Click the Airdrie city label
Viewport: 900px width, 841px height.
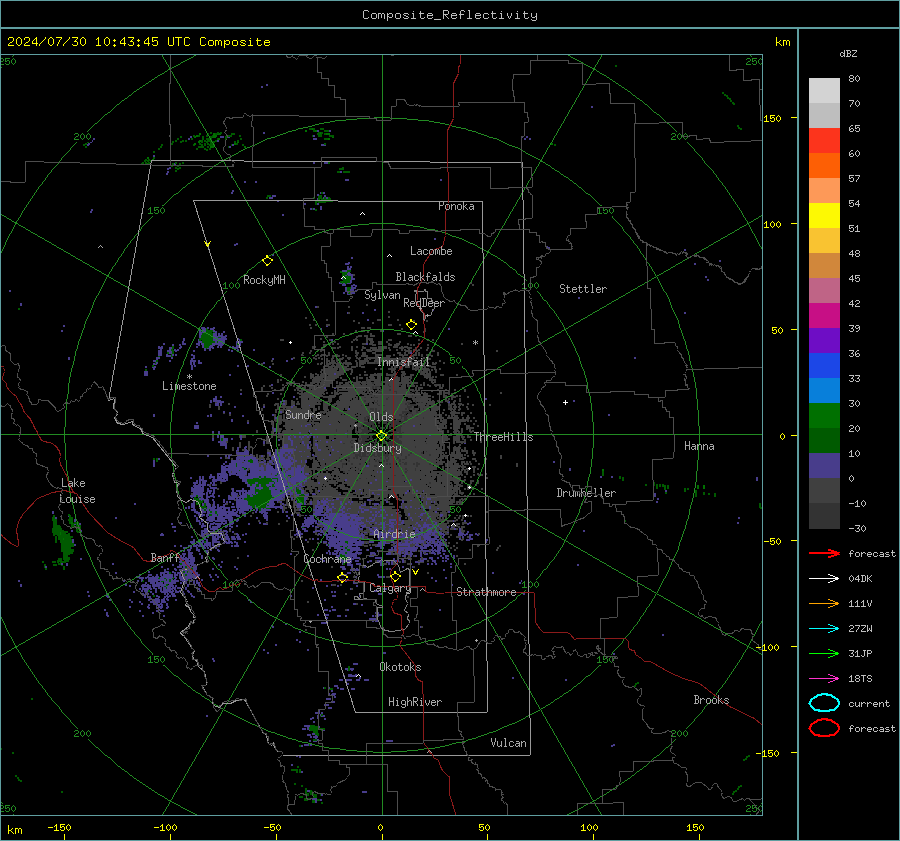click(394, 534)
